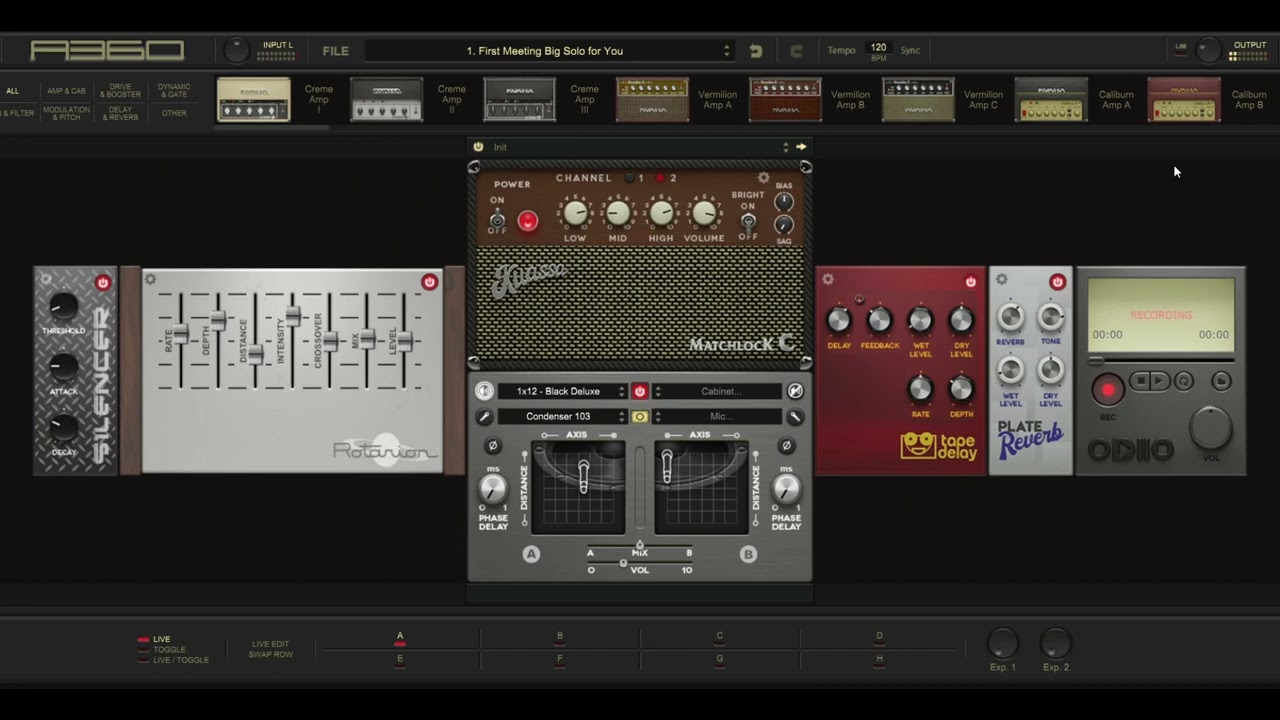Select mic B with the B circle
The image size is (1280, 720).
(x=748, y=554)
